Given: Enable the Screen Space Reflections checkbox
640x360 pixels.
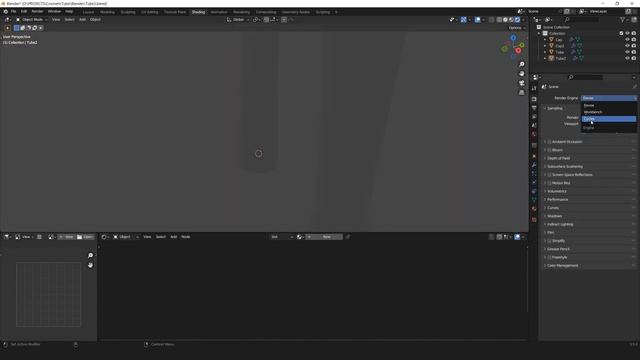Looking at the screenshot, I should (549, 175).
